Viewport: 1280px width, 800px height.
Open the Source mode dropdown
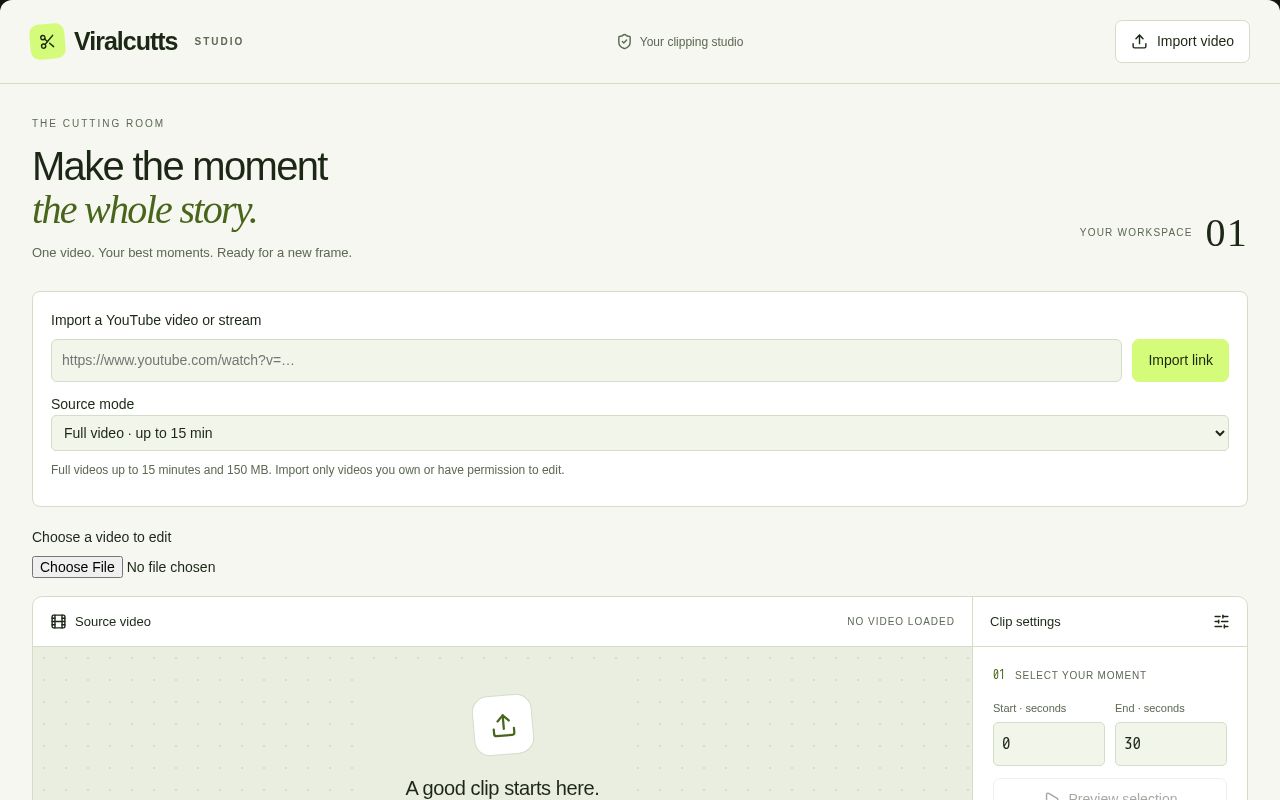[640, 433]
